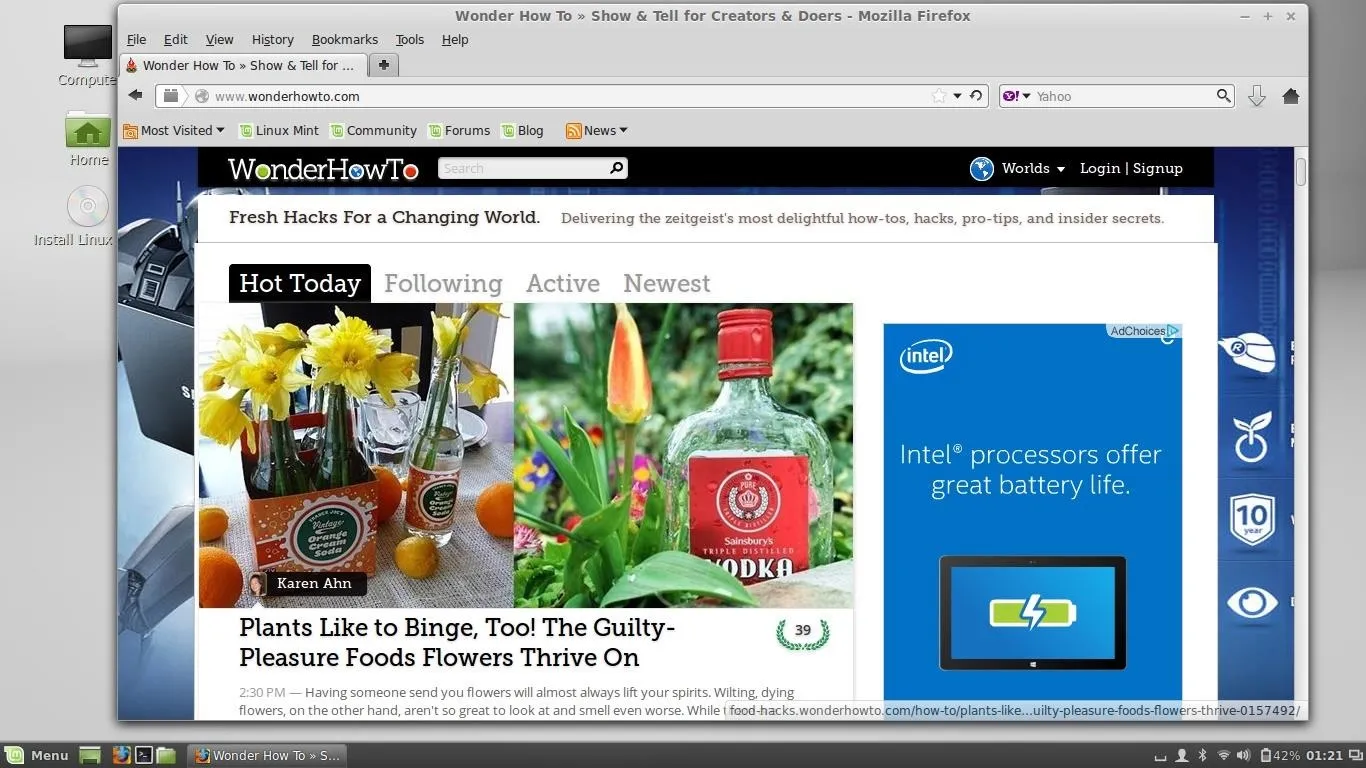Open the Bookmarks menu
This screenshot has width=1366, height=768.
click(344, 40)
